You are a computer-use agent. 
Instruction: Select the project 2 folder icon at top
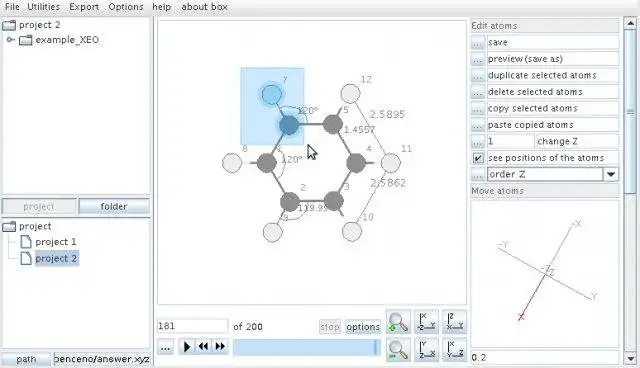[9, 25]
